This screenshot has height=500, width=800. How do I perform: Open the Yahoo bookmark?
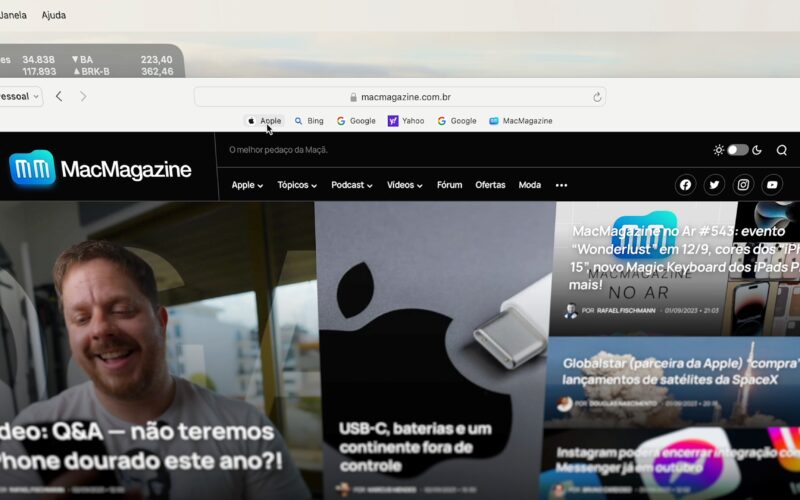[406, 121]
